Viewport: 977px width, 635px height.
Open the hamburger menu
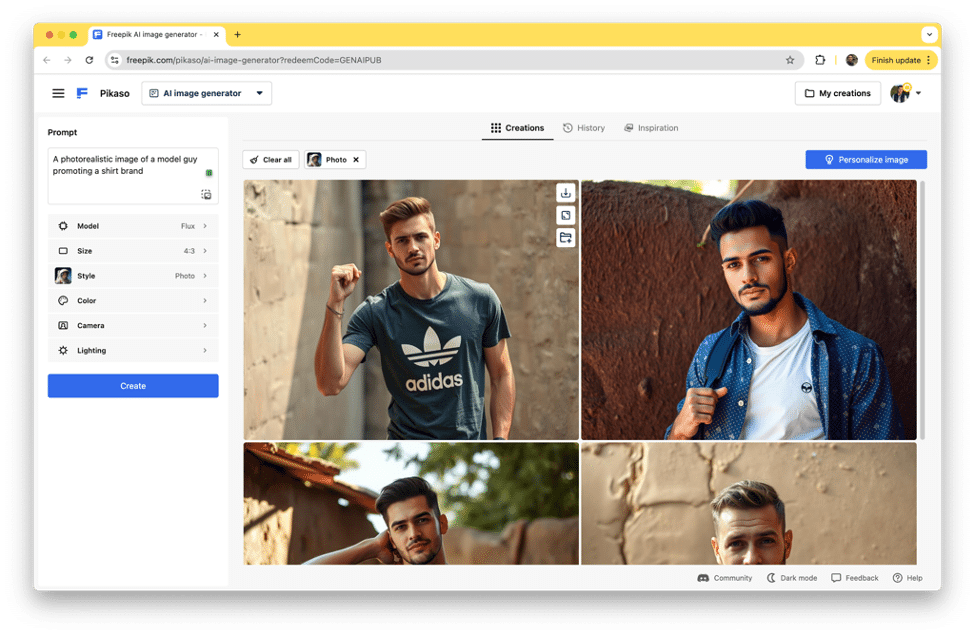point(58,93)
